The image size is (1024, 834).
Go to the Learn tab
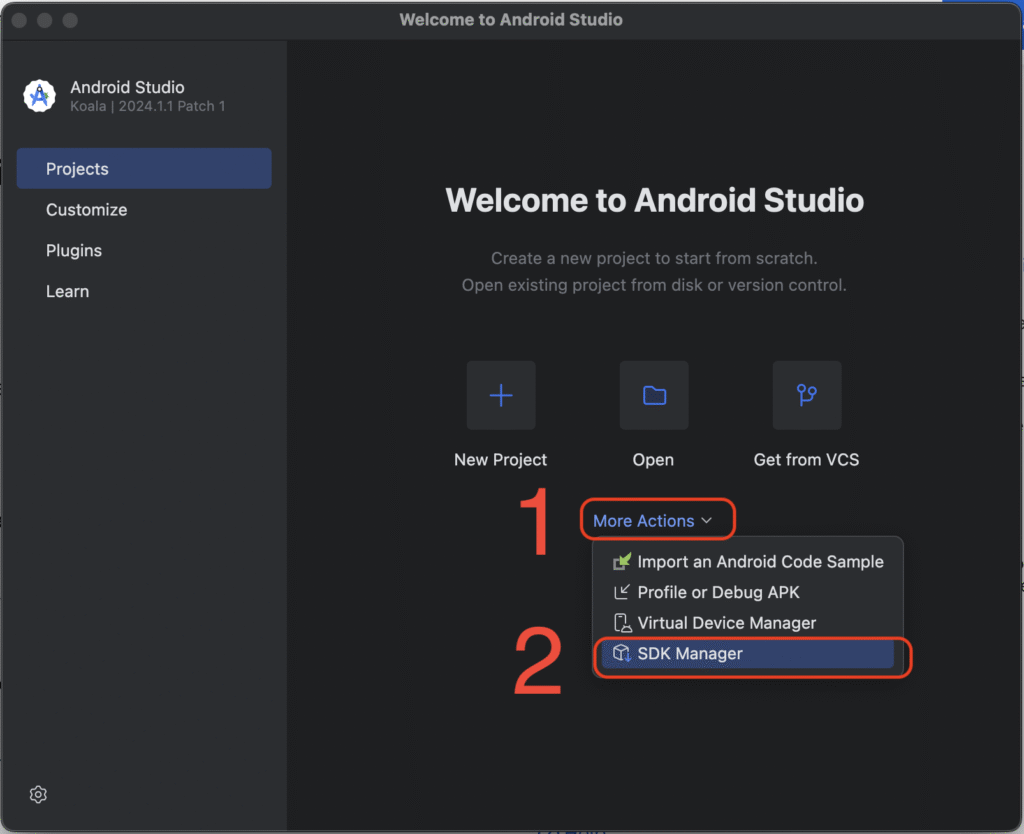pyautogui.click(x=144, y=291)
